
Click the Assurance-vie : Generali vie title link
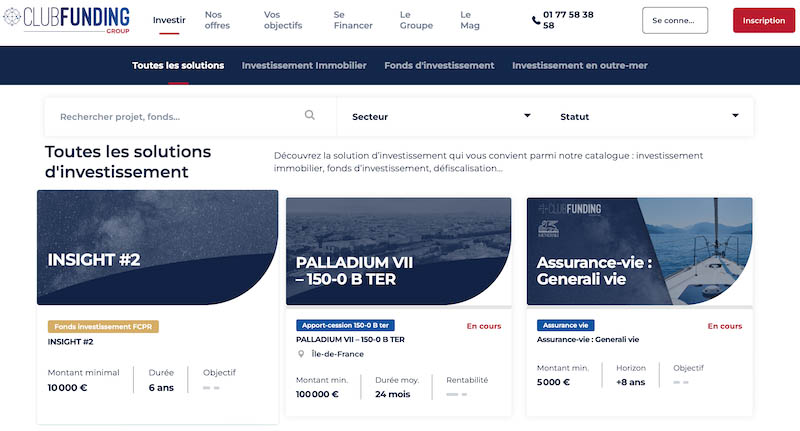pyautogui.click(x=588, y=339)
